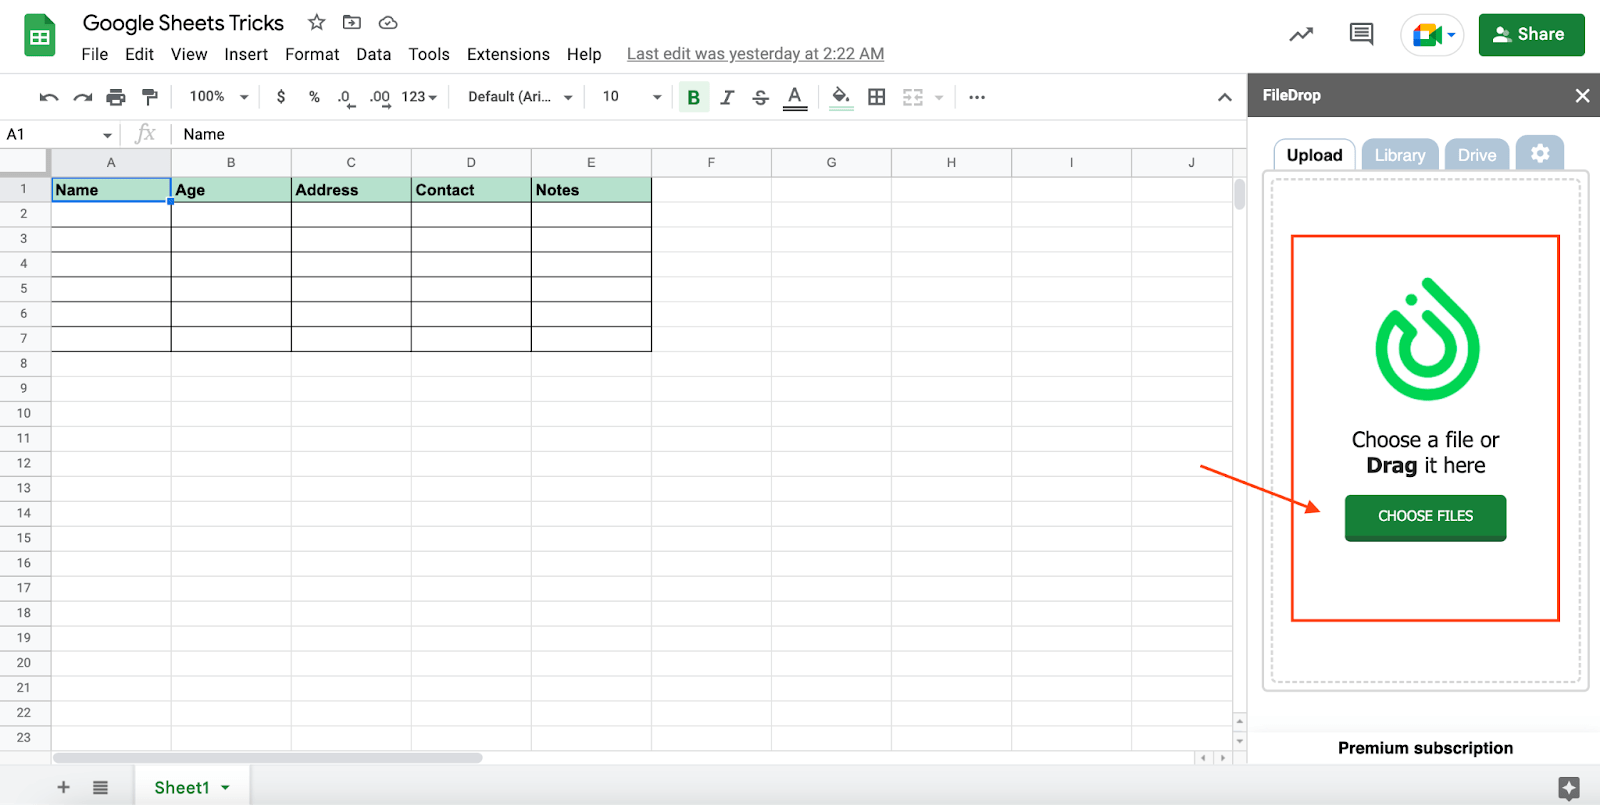Open the Data menu

pyautogui.click(x=373, y=54)
